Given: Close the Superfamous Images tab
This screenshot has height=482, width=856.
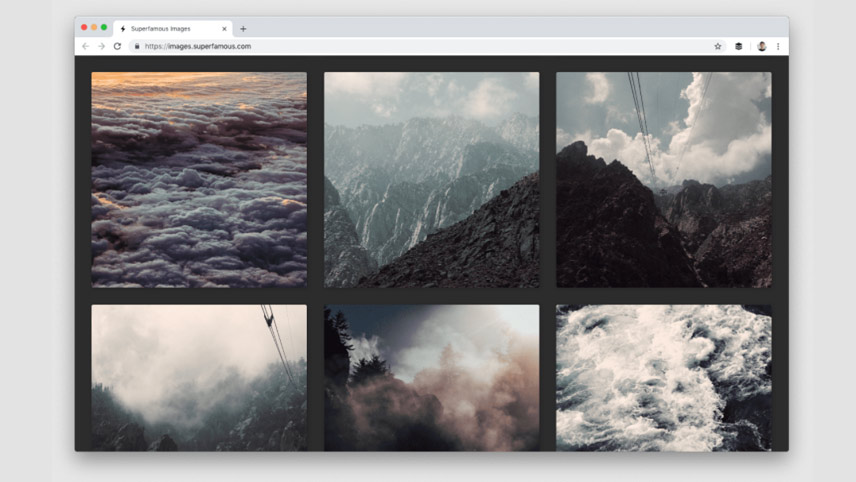Looking at the screenshot, I should click(x=224, y=29).
